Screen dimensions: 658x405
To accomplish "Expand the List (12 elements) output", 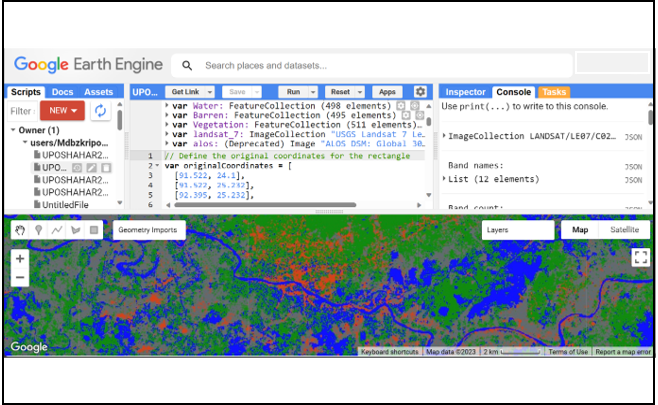I will (444, 179).
